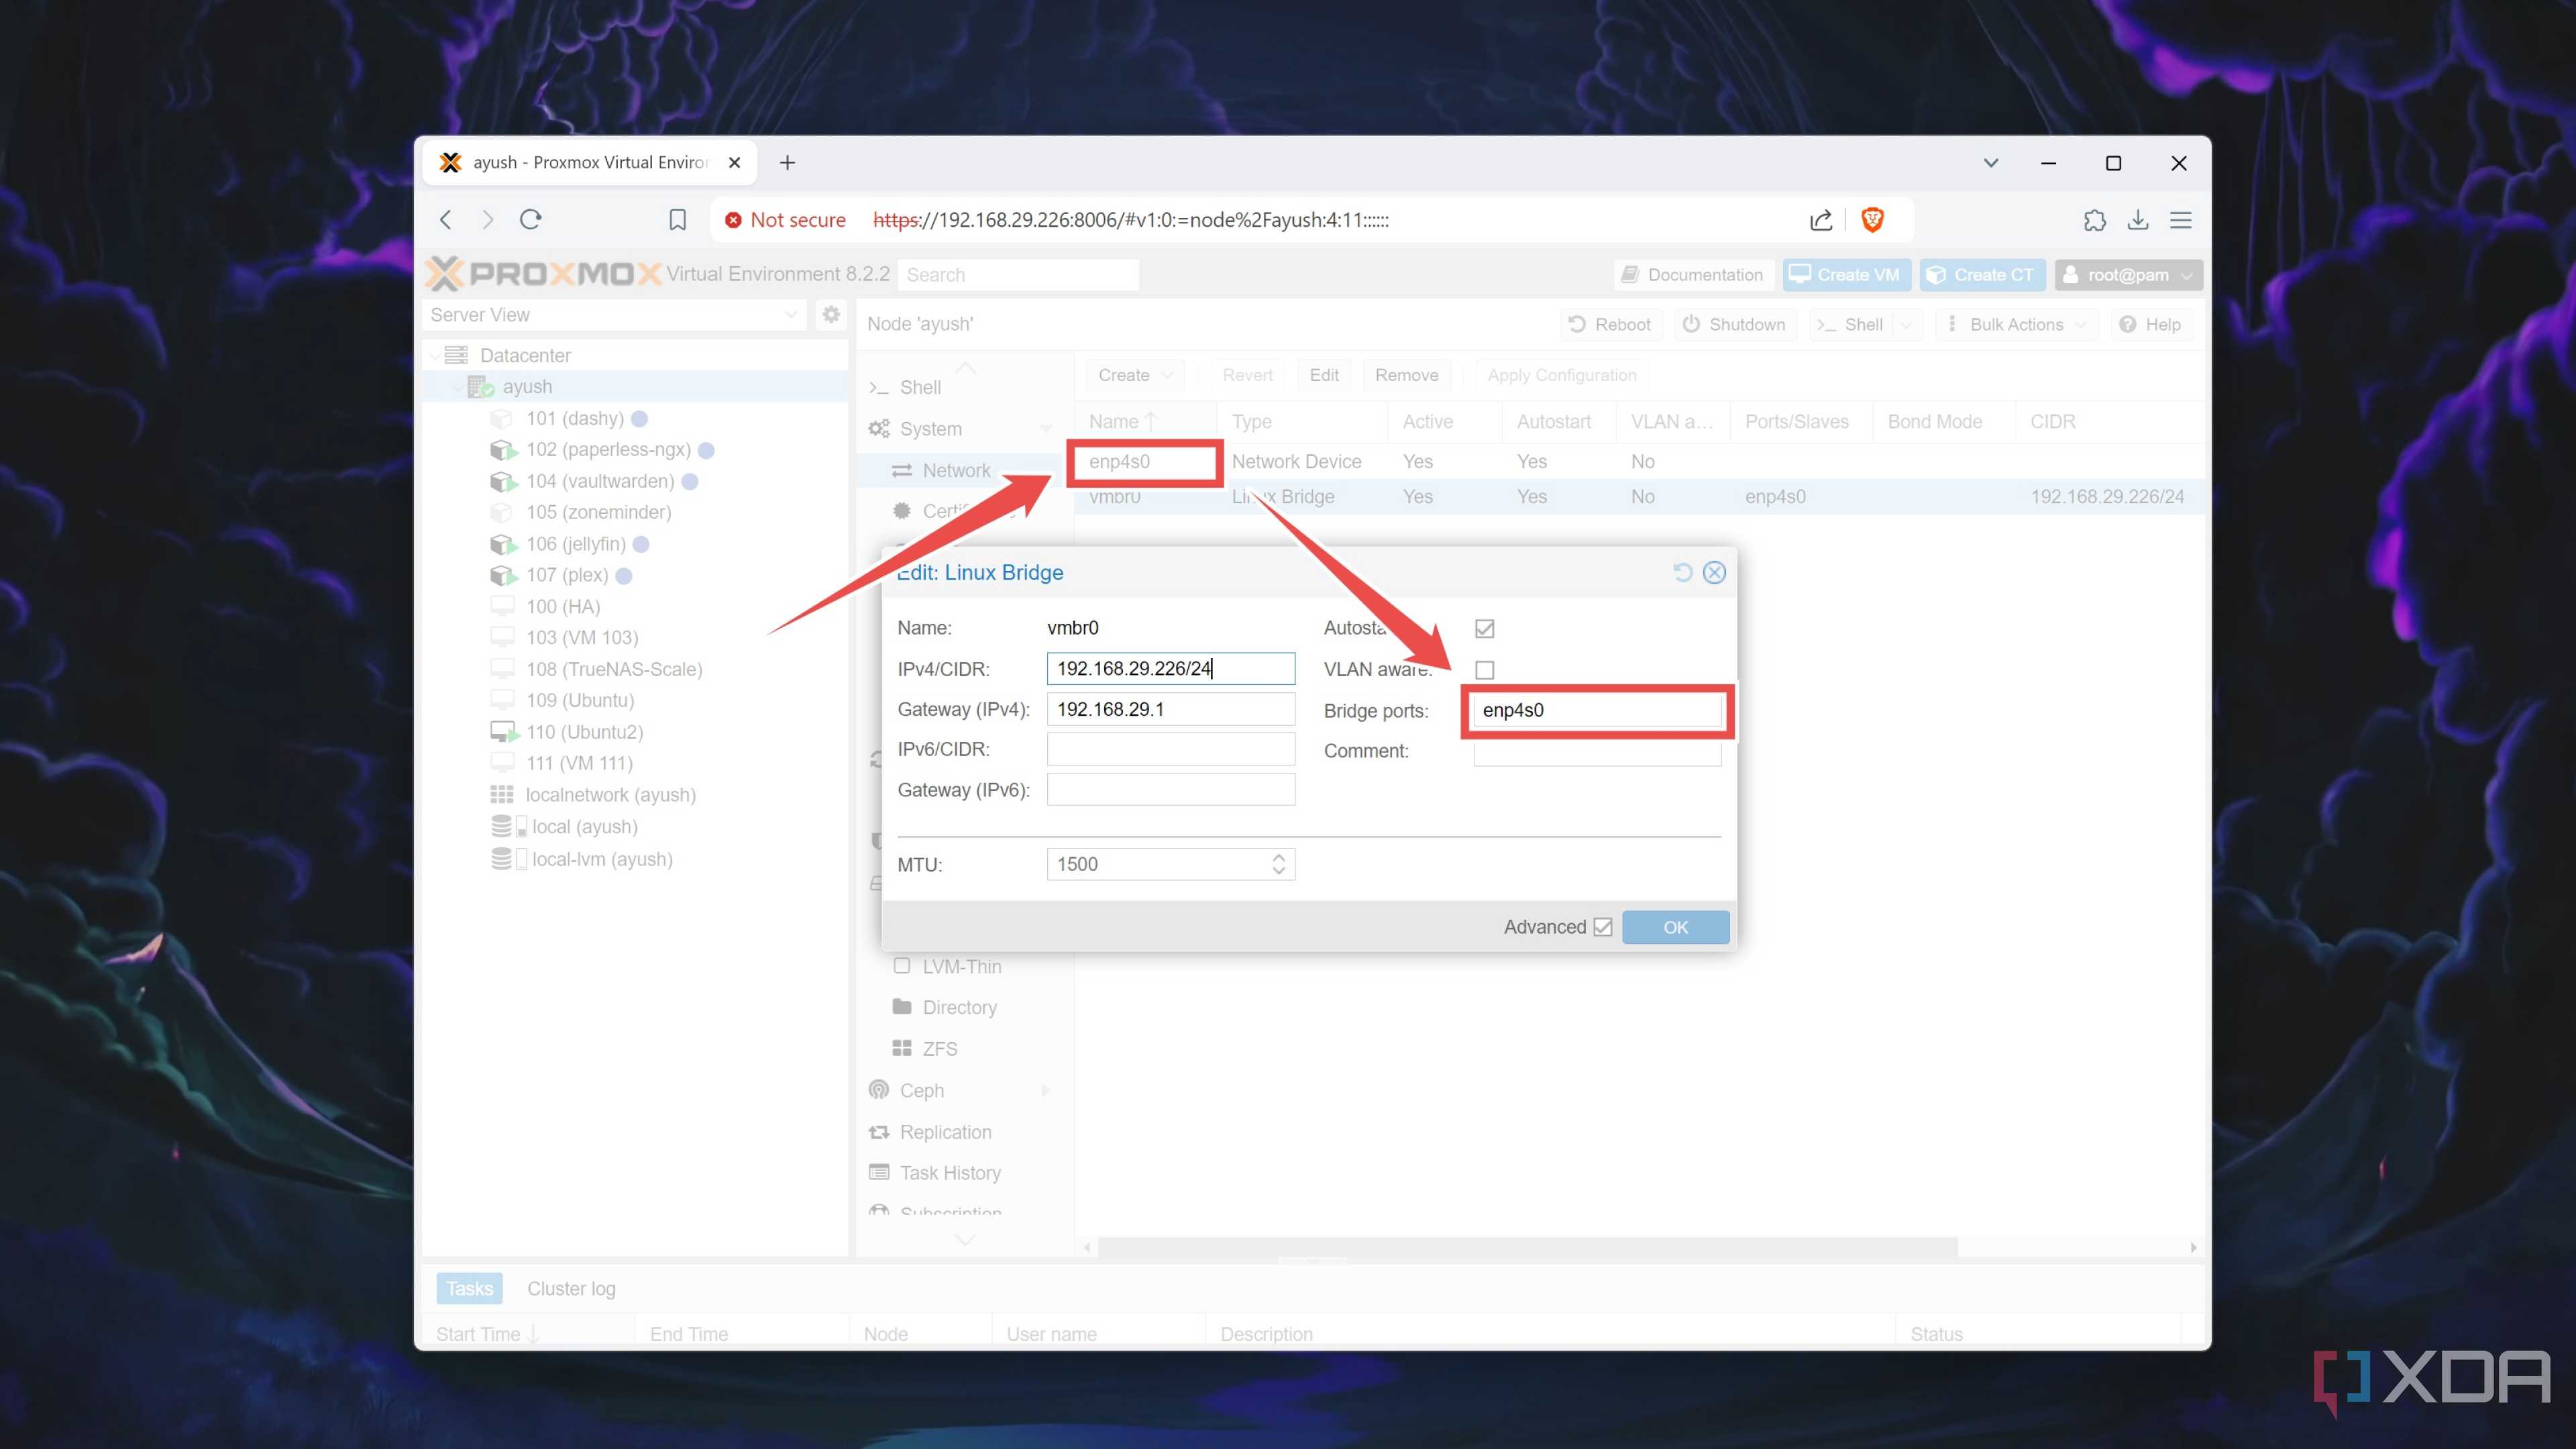Screen dimensions: 2576x1449
Task: Collapse the Datacenter tree node
Action: 434,355
